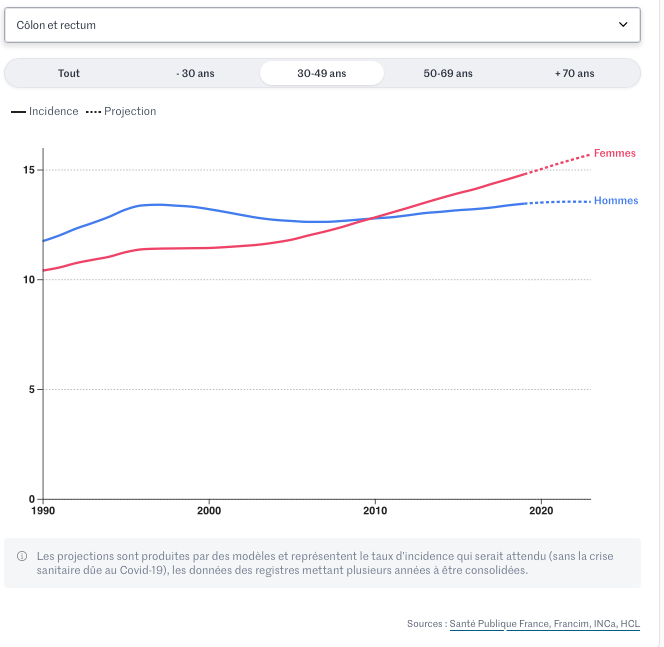The image size is (664, 647).
Task: Select the Tout age tab
Action: [69, 73]
